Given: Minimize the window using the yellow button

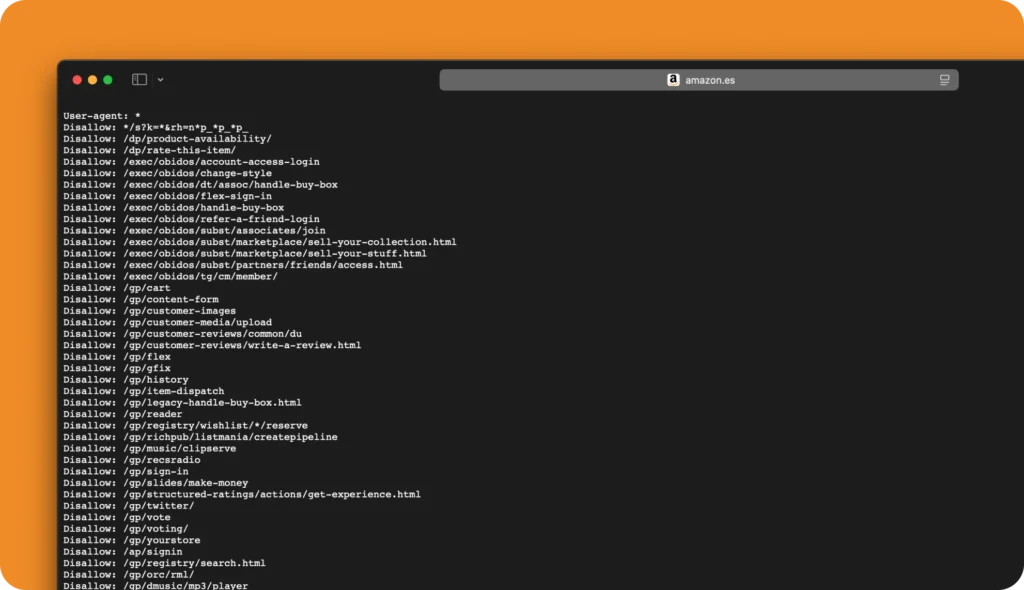Looking at the screenshot, I should point(92,80).
